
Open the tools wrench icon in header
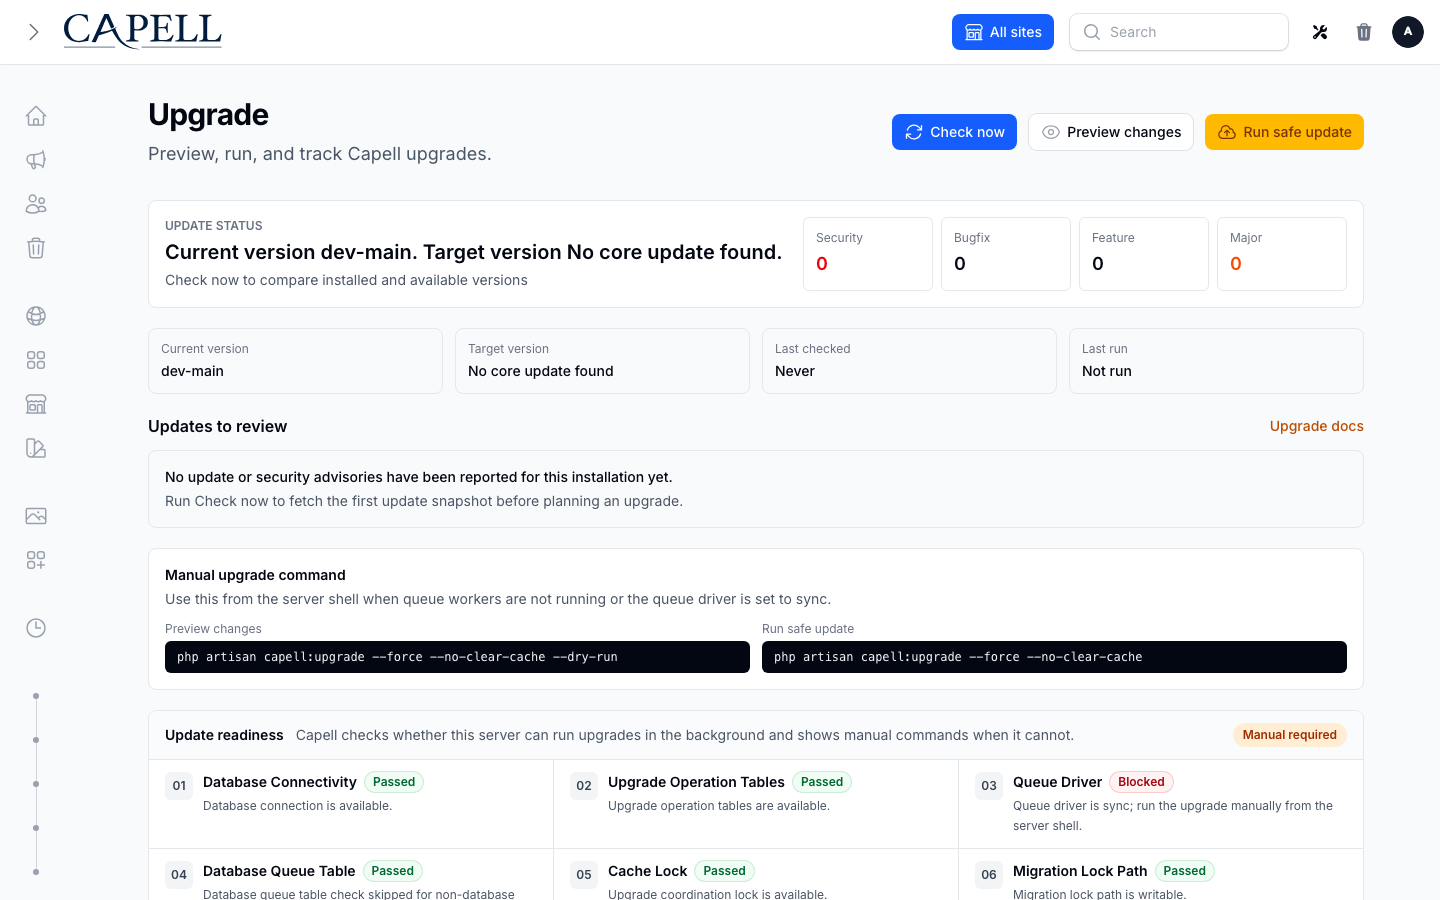click(1320, 32)
